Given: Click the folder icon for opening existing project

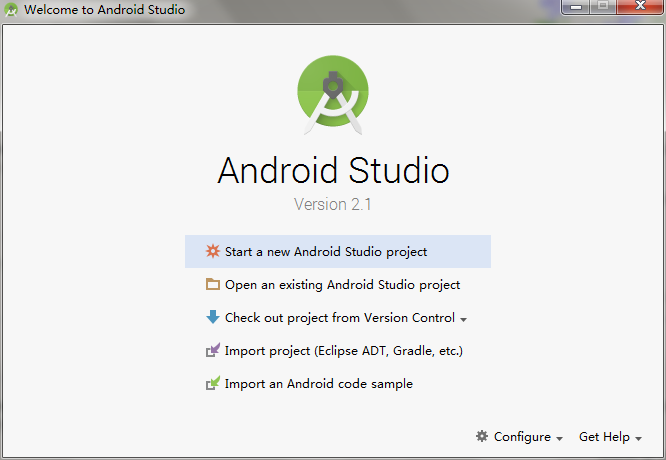Looking at the screenshot, I should click(x=213, y=284).
